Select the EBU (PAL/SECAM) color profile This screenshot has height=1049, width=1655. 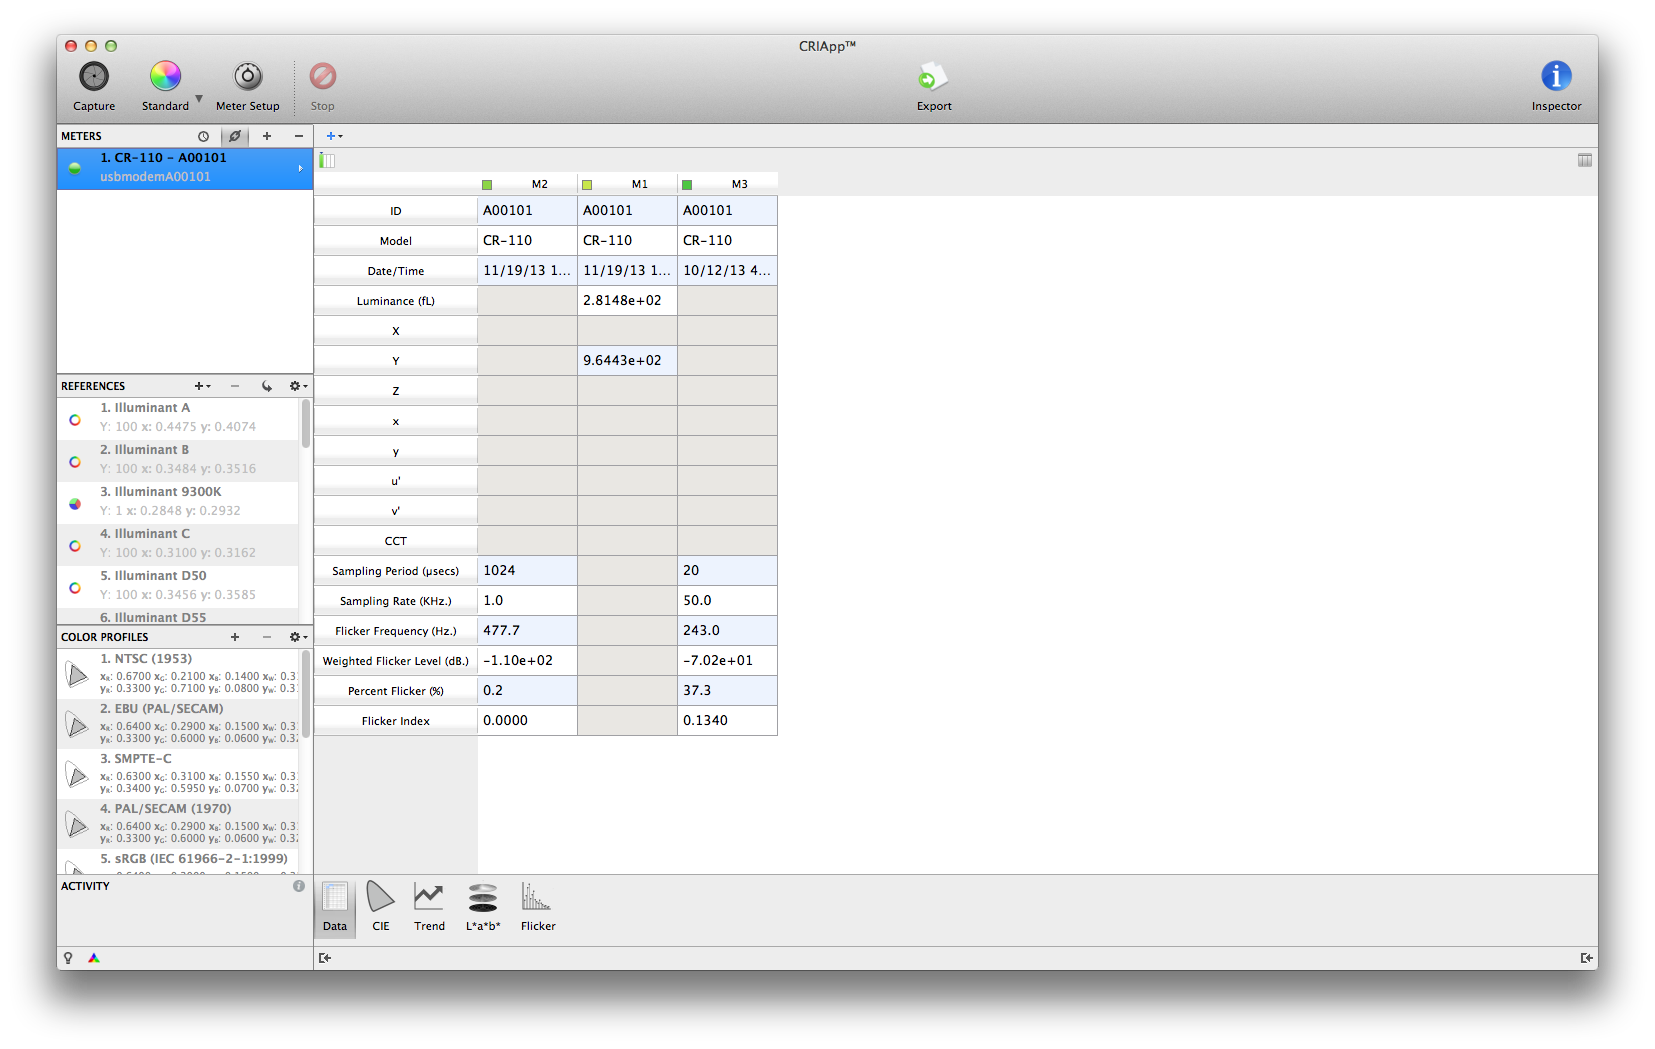[x=178, y=724]
